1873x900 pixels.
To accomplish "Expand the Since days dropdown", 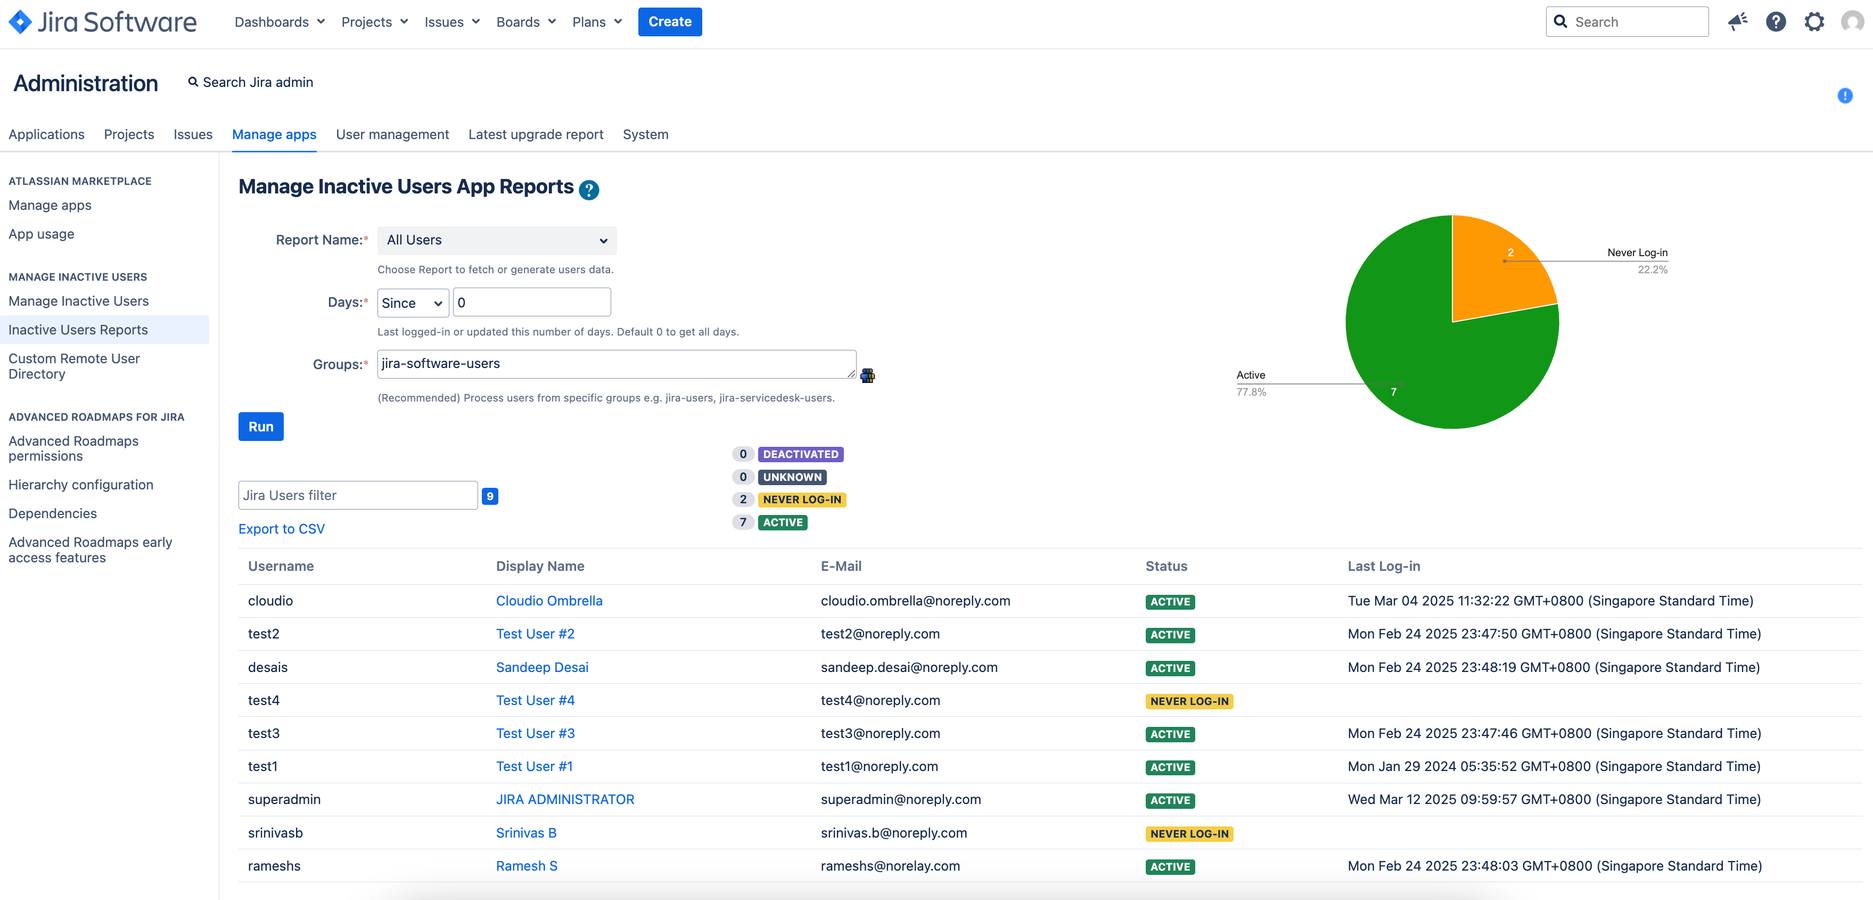I will coord(413,303).
